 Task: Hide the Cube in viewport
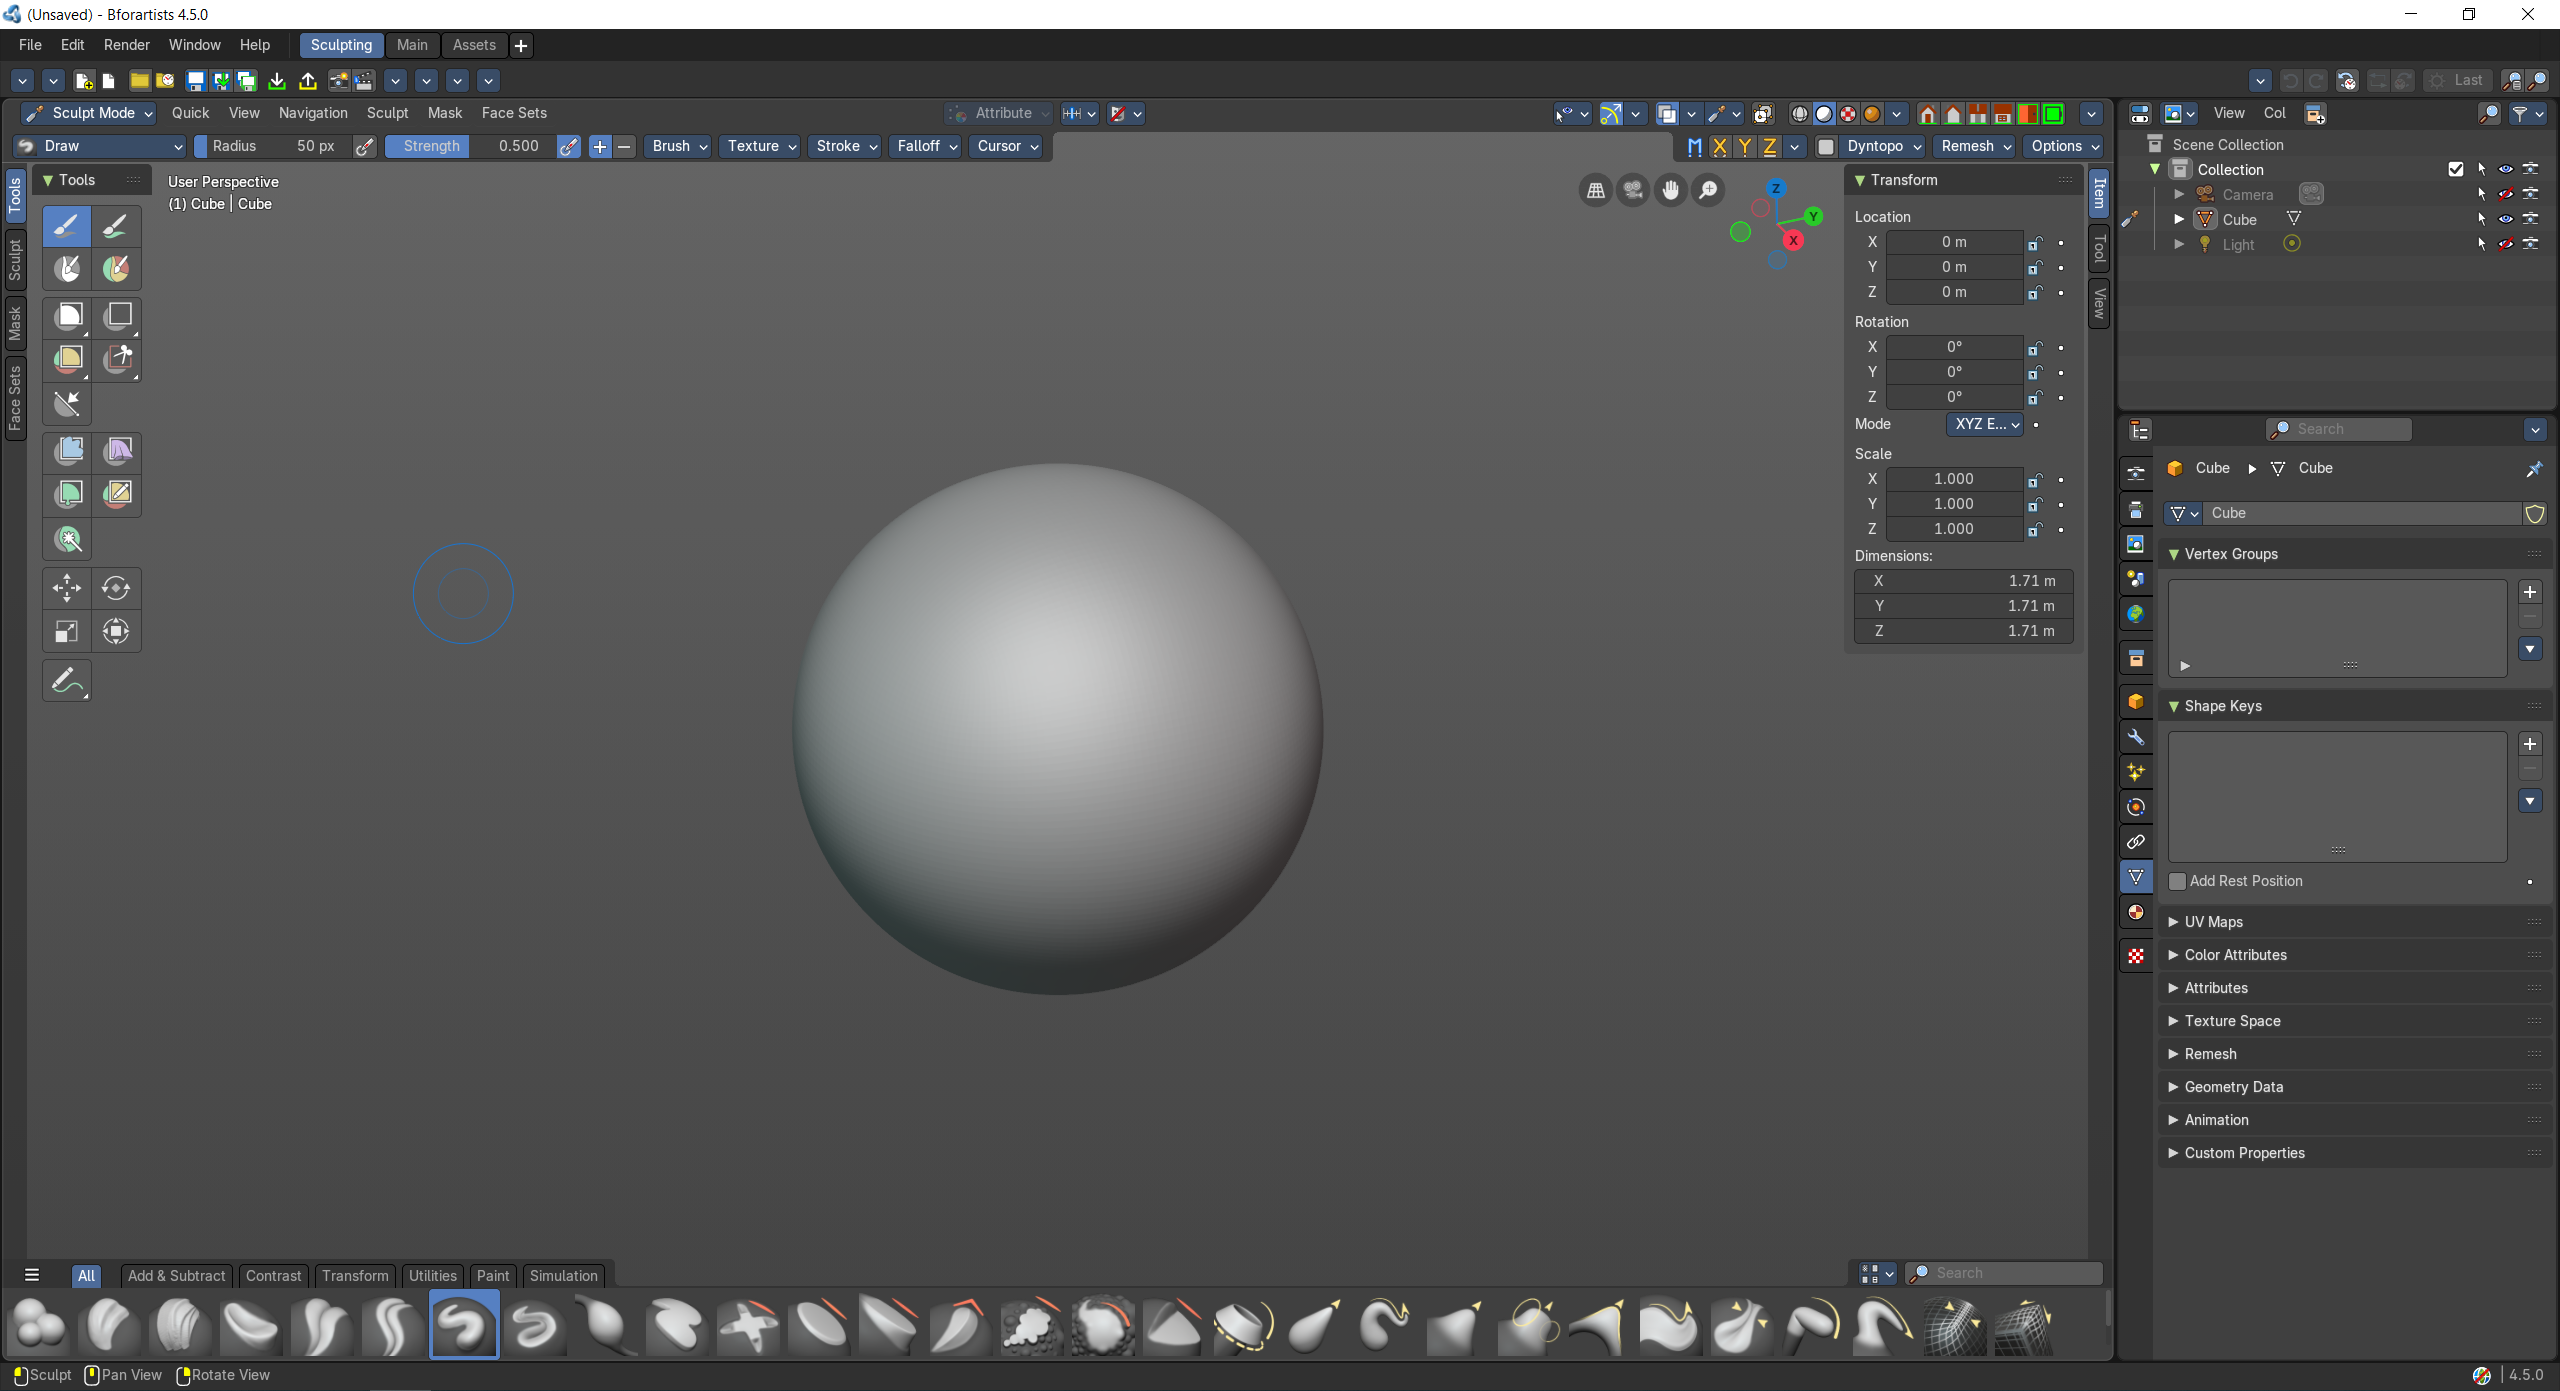click(2506, 219)
